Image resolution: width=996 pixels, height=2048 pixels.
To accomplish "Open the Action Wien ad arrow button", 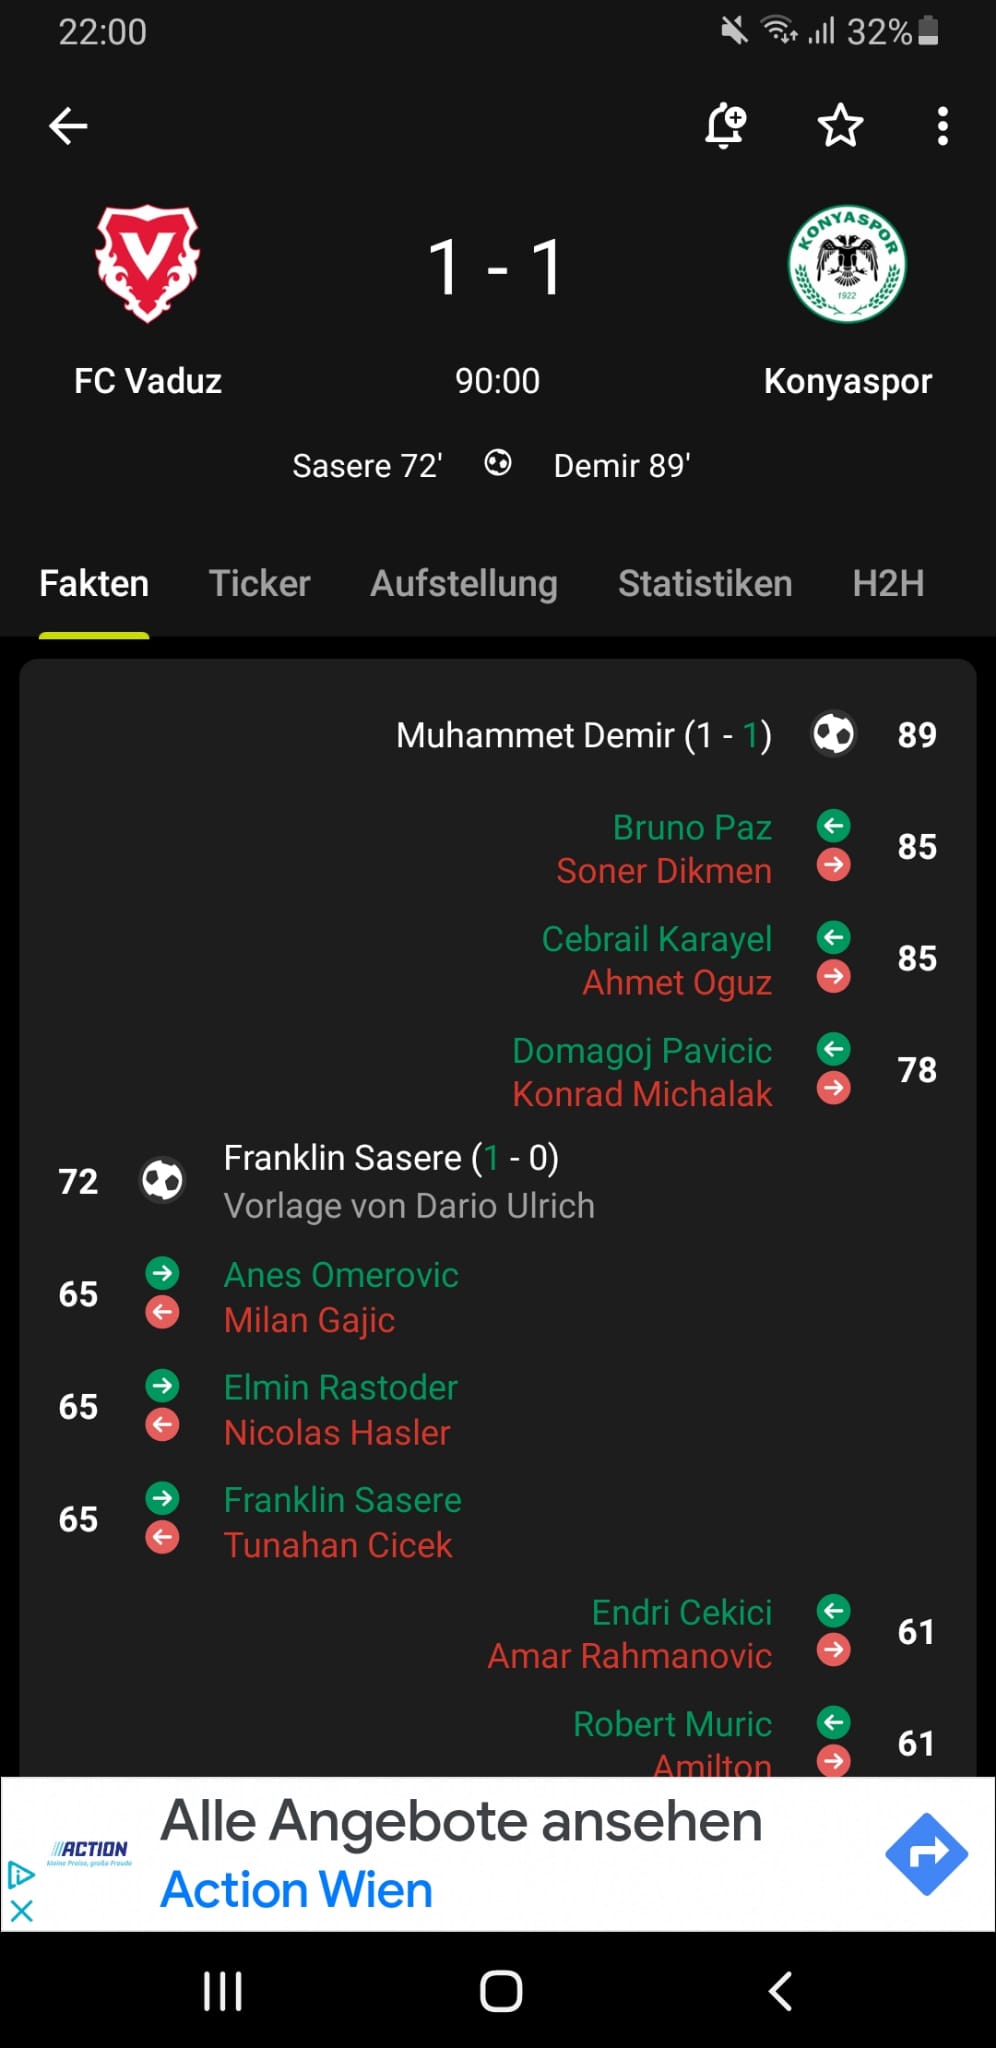I will coord(926,1854).
